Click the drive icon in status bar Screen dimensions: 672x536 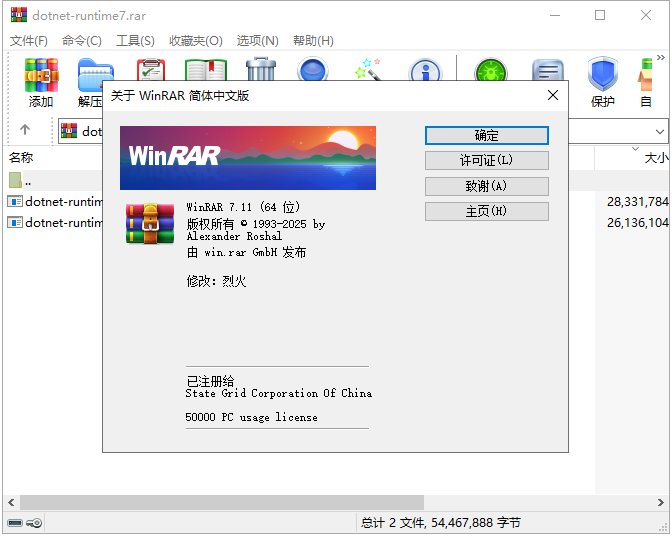click(x=15, y=523)
